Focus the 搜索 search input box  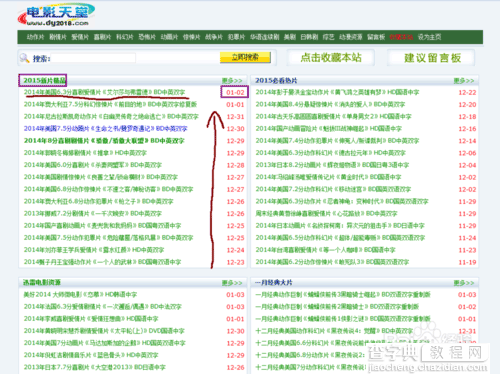pyautogui.click(x=93, y=58)
